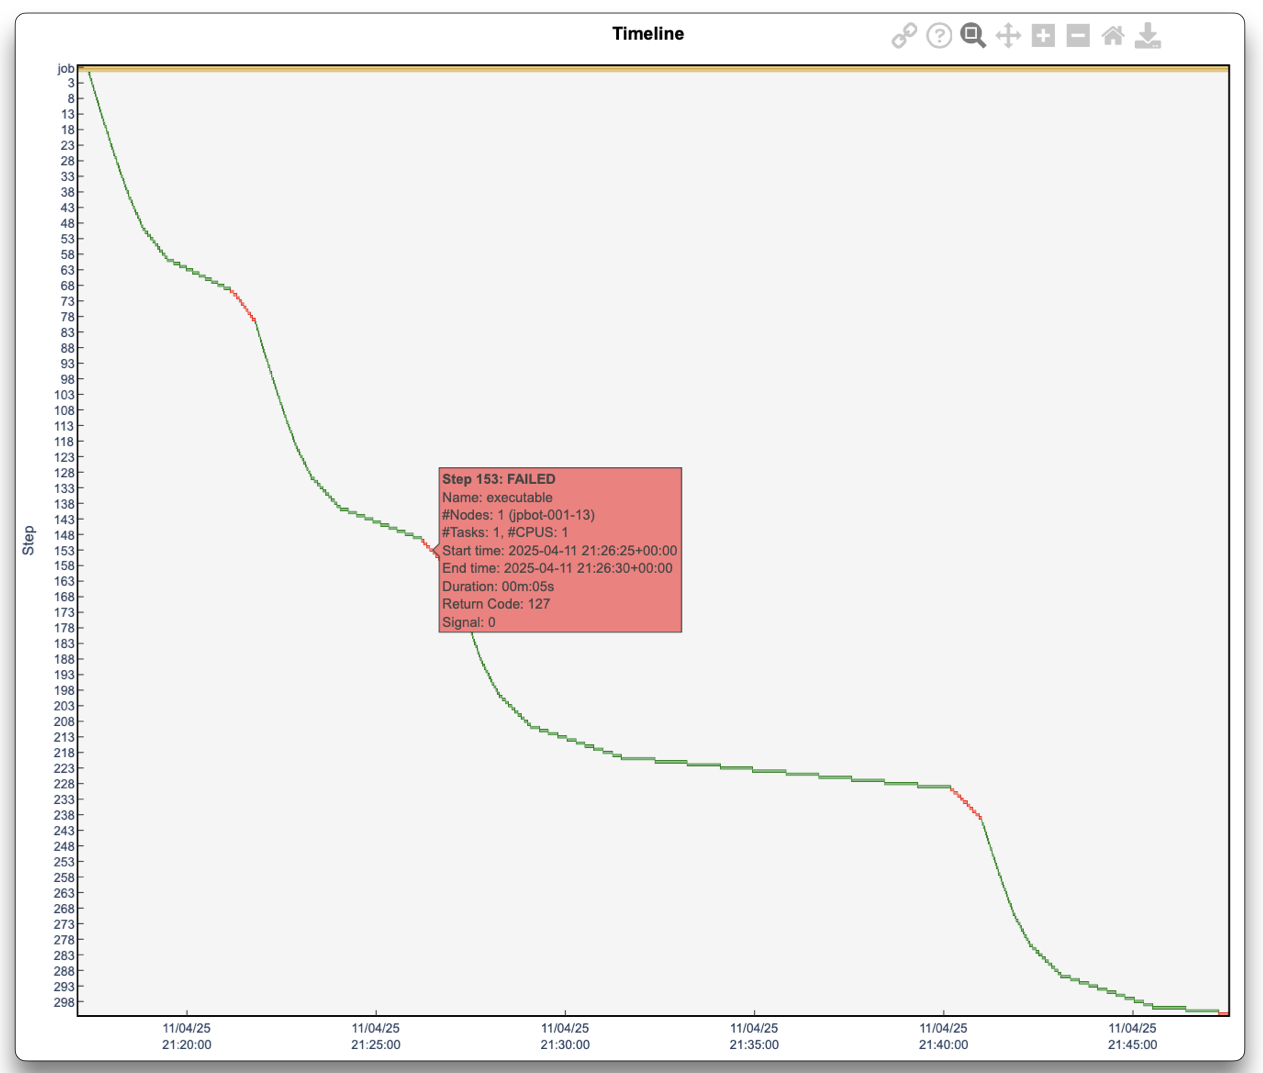Click the red segment at bottom-right corner

pos(1223,1013)
